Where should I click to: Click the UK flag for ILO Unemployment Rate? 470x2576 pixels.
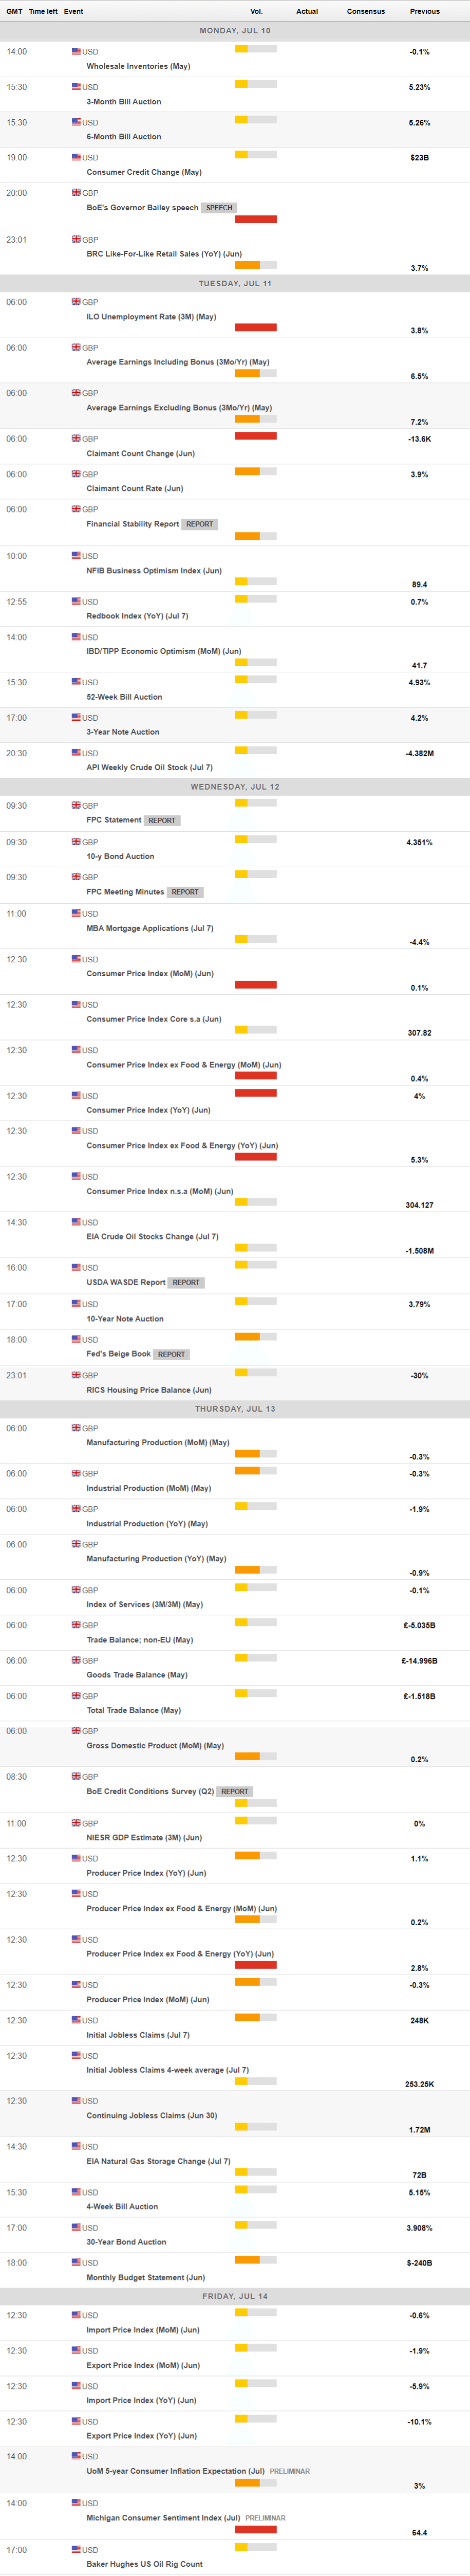[76, 301]
